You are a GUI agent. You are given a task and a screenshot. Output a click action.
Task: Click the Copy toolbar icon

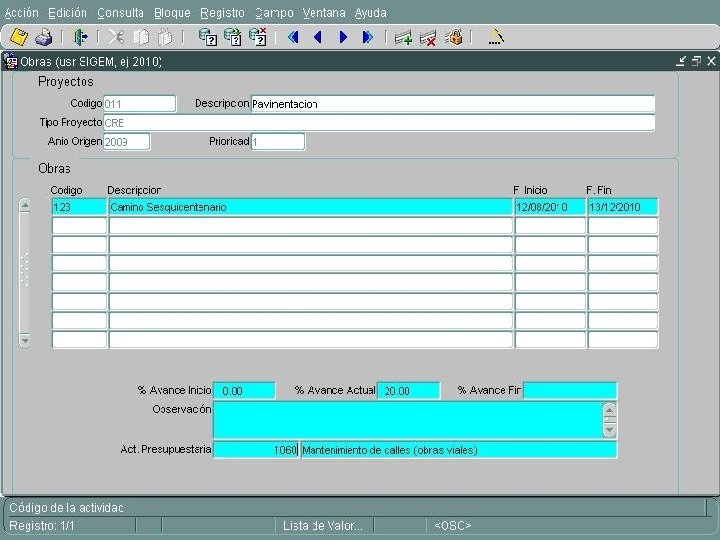141,37
